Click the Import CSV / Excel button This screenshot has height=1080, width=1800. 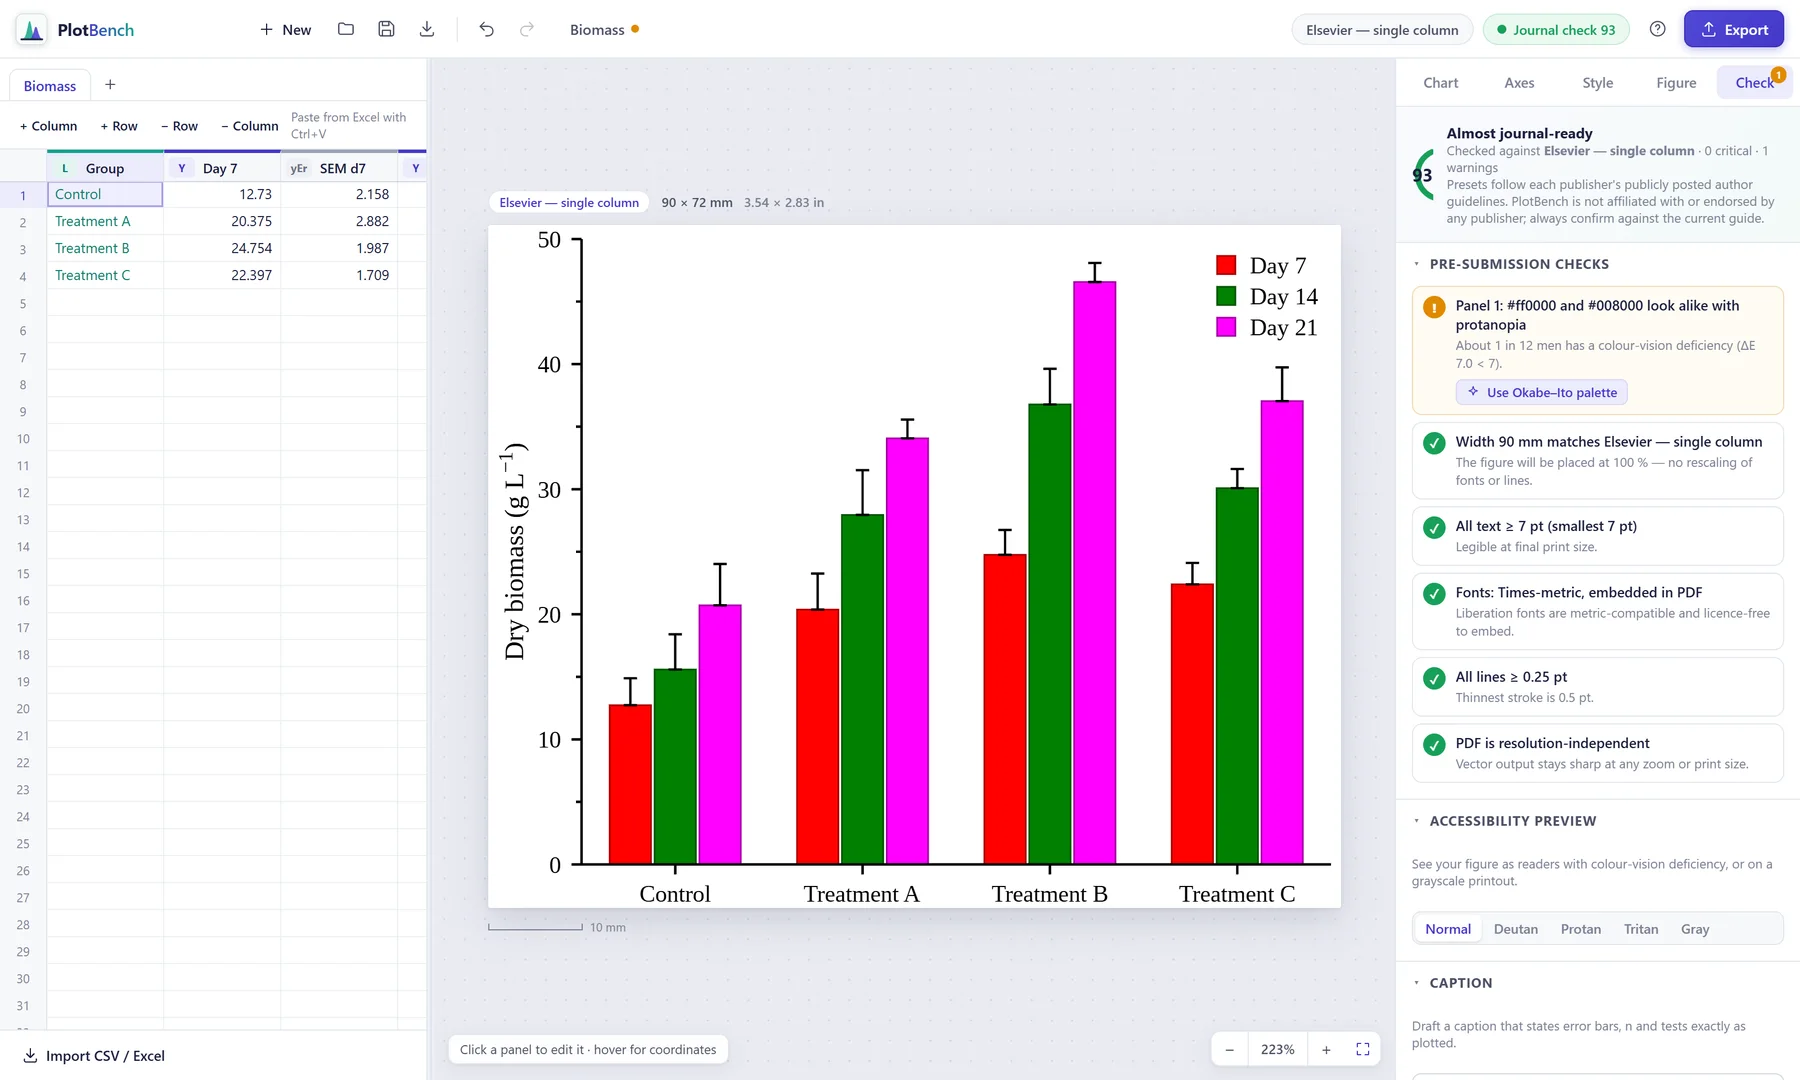94,1056
